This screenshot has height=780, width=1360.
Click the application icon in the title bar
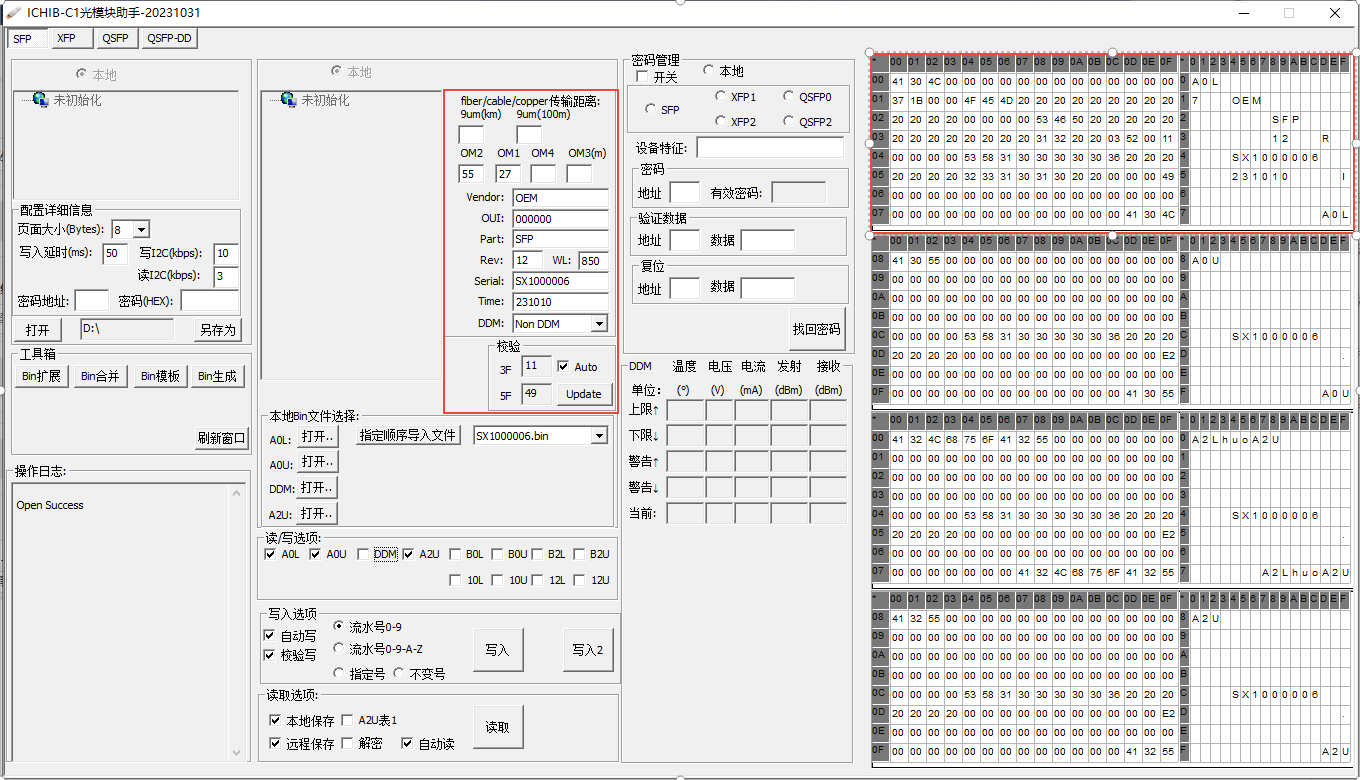tap(12, 13)
